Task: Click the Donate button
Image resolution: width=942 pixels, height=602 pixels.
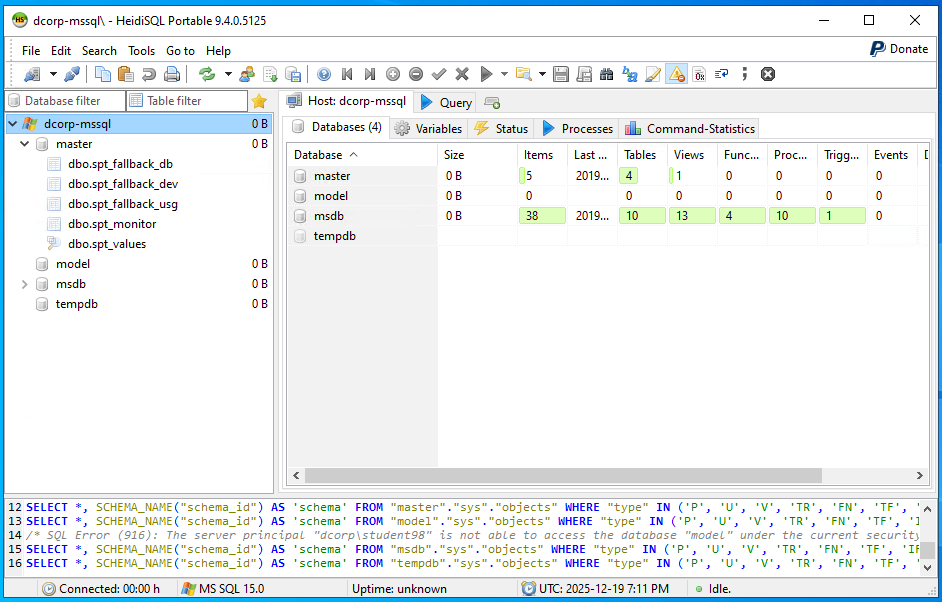Action: (898, 48)
